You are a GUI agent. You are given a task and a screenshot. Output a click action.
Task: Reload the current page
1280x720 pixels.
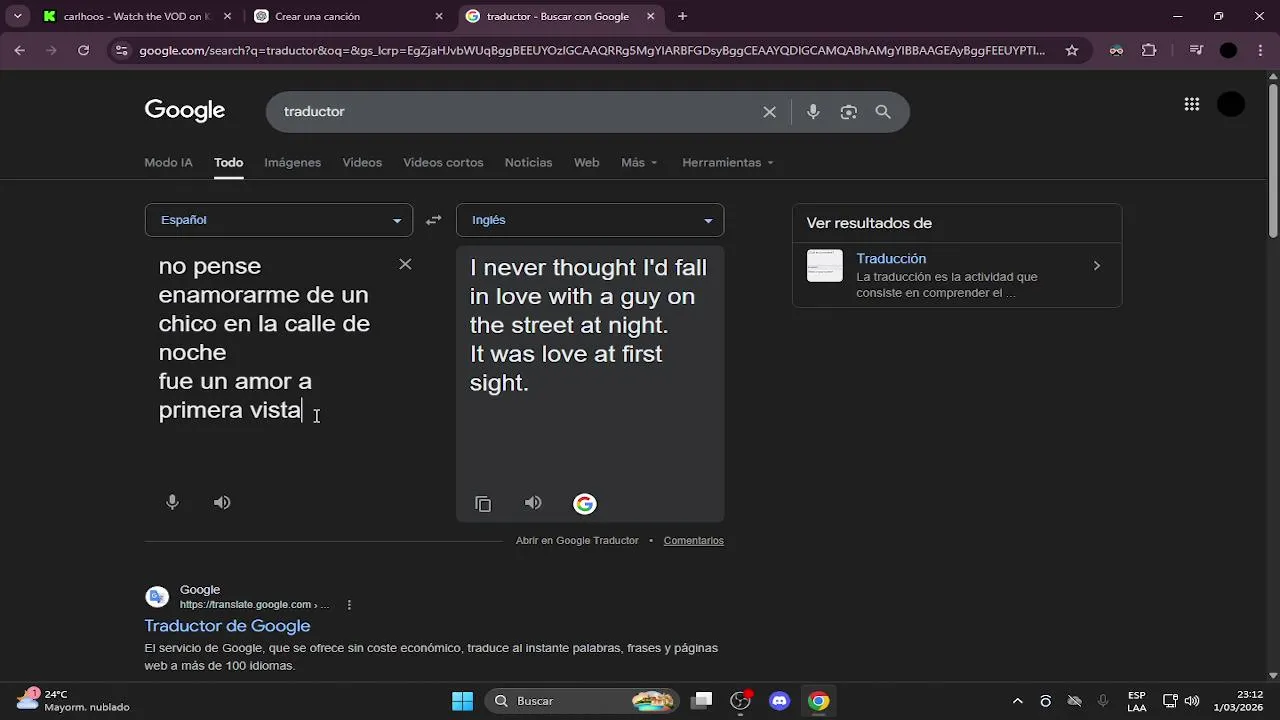(84, 50)
